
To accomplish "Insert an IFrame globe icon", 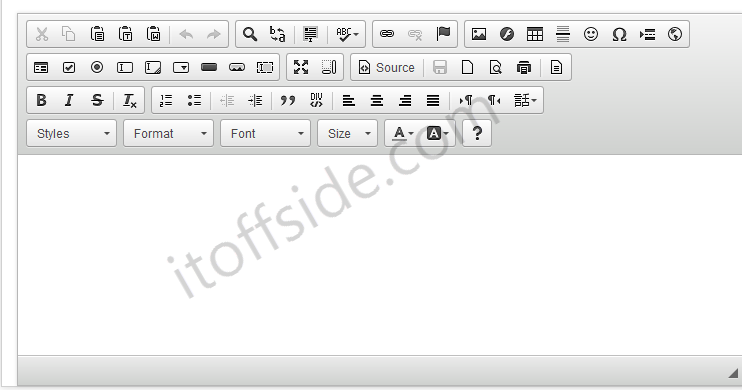I will (x=675, y=34).
